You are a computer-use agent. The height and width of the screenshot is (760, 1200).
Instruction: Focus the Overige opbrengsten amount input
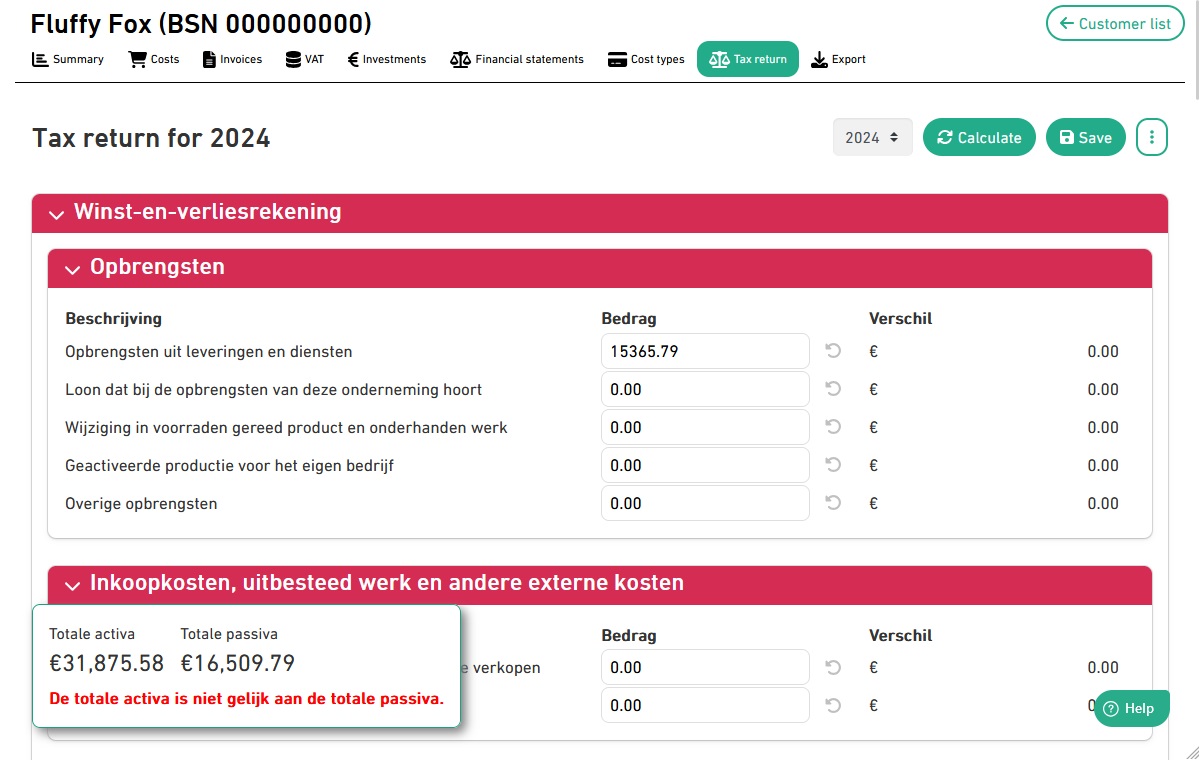coord(705,503)
